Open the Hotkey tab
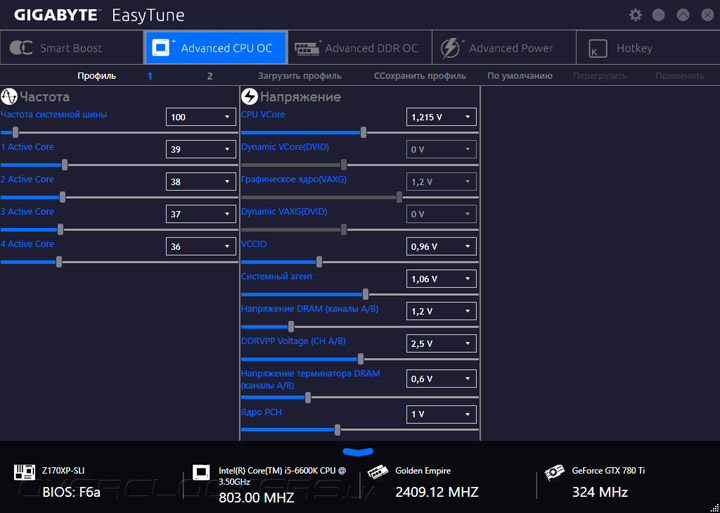 coord(648,48)
